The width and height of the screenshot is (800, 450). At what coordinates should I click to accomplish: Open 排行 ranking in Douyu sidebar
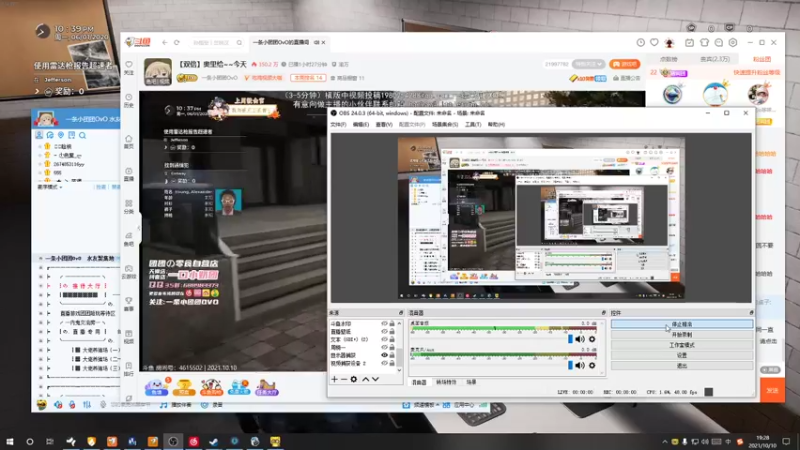tap(129, 369)
